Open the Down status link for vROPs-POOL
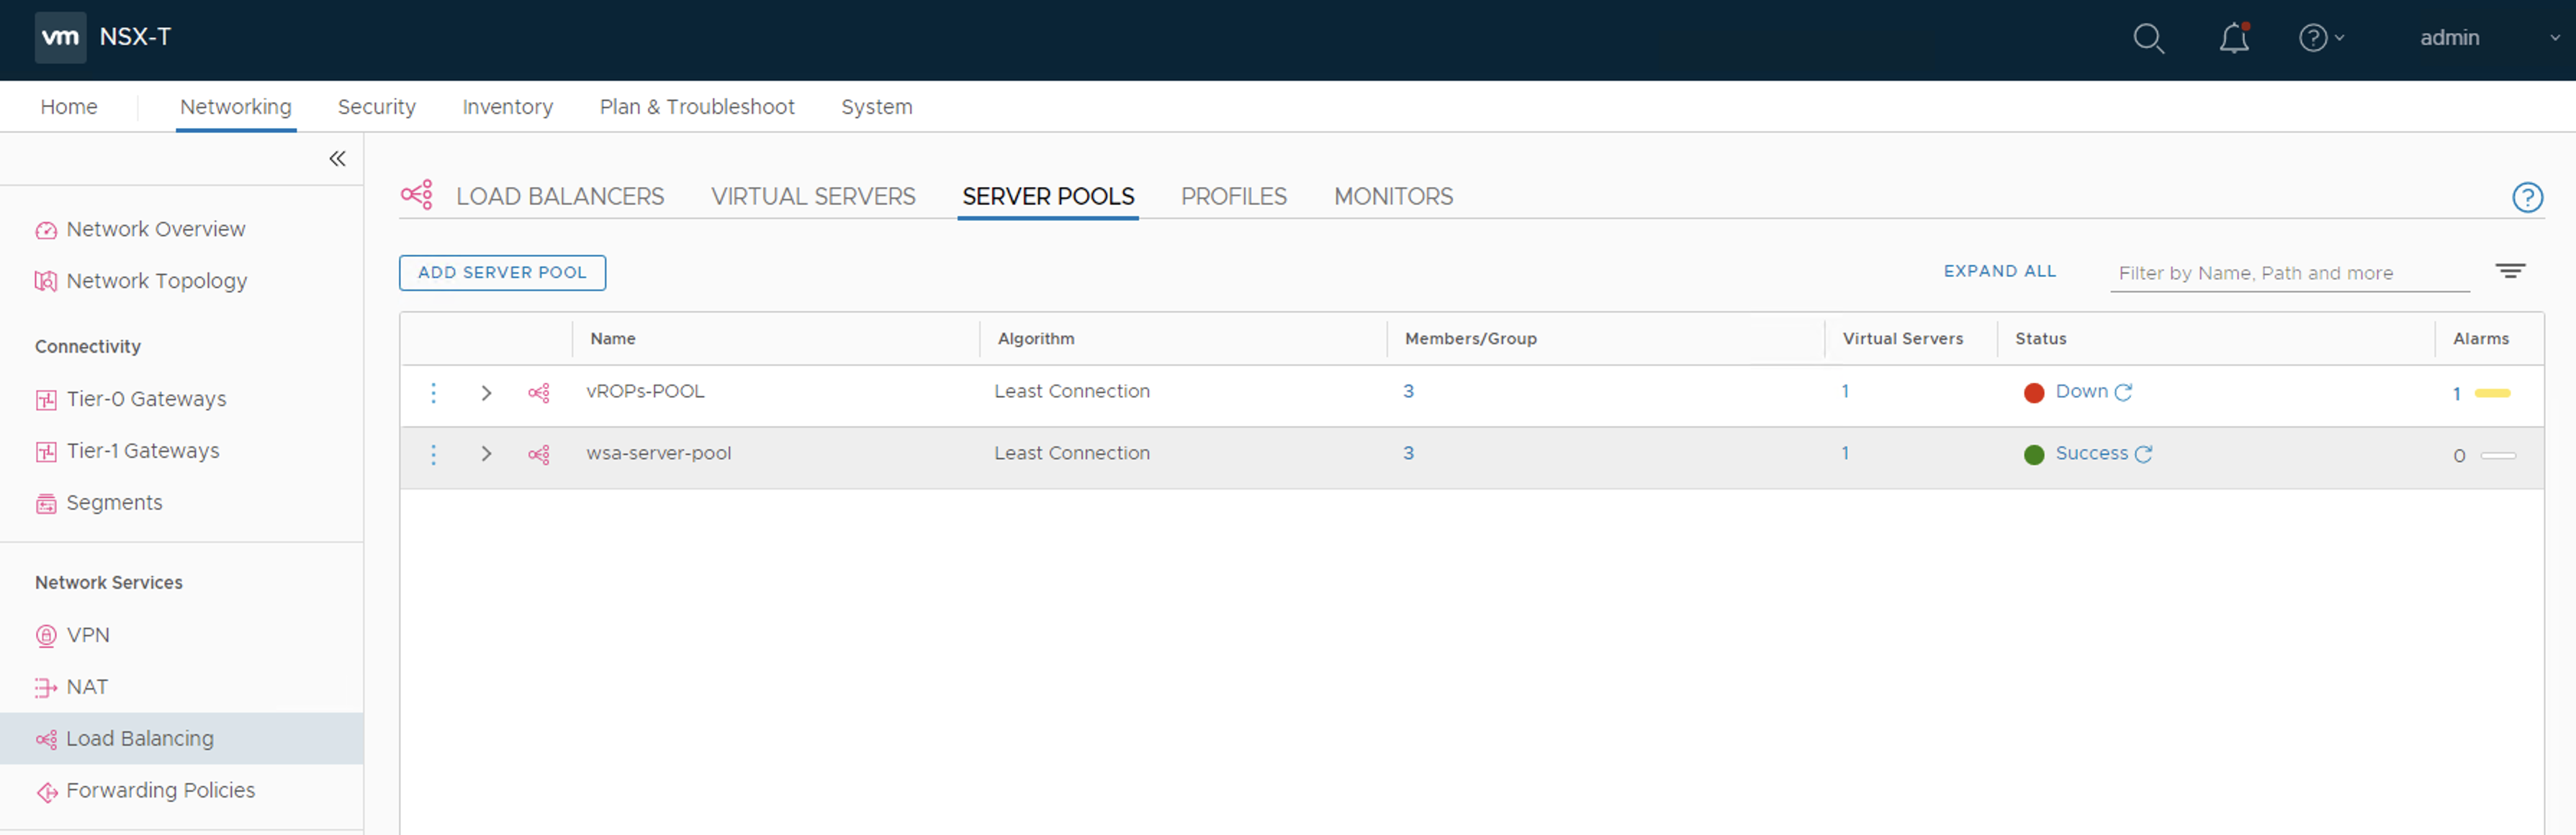 click(x=2081, y=392)
